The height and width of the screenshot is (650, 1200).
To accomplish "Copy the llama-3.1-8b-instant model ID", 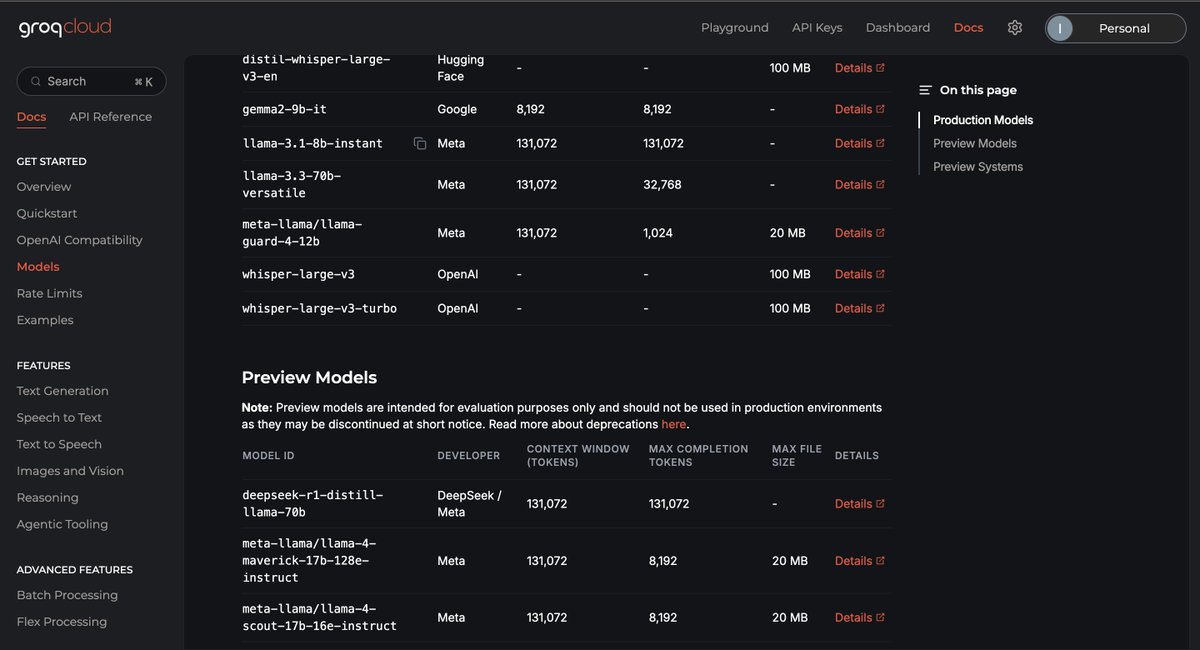I will pos(420,144).
